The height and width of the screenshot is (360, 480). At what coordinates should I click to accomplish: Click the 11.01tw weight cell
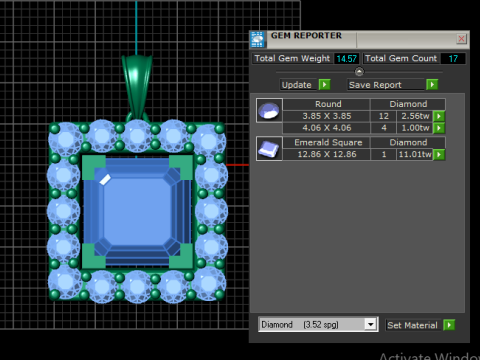pyautogui.click(x=415, y=154)
